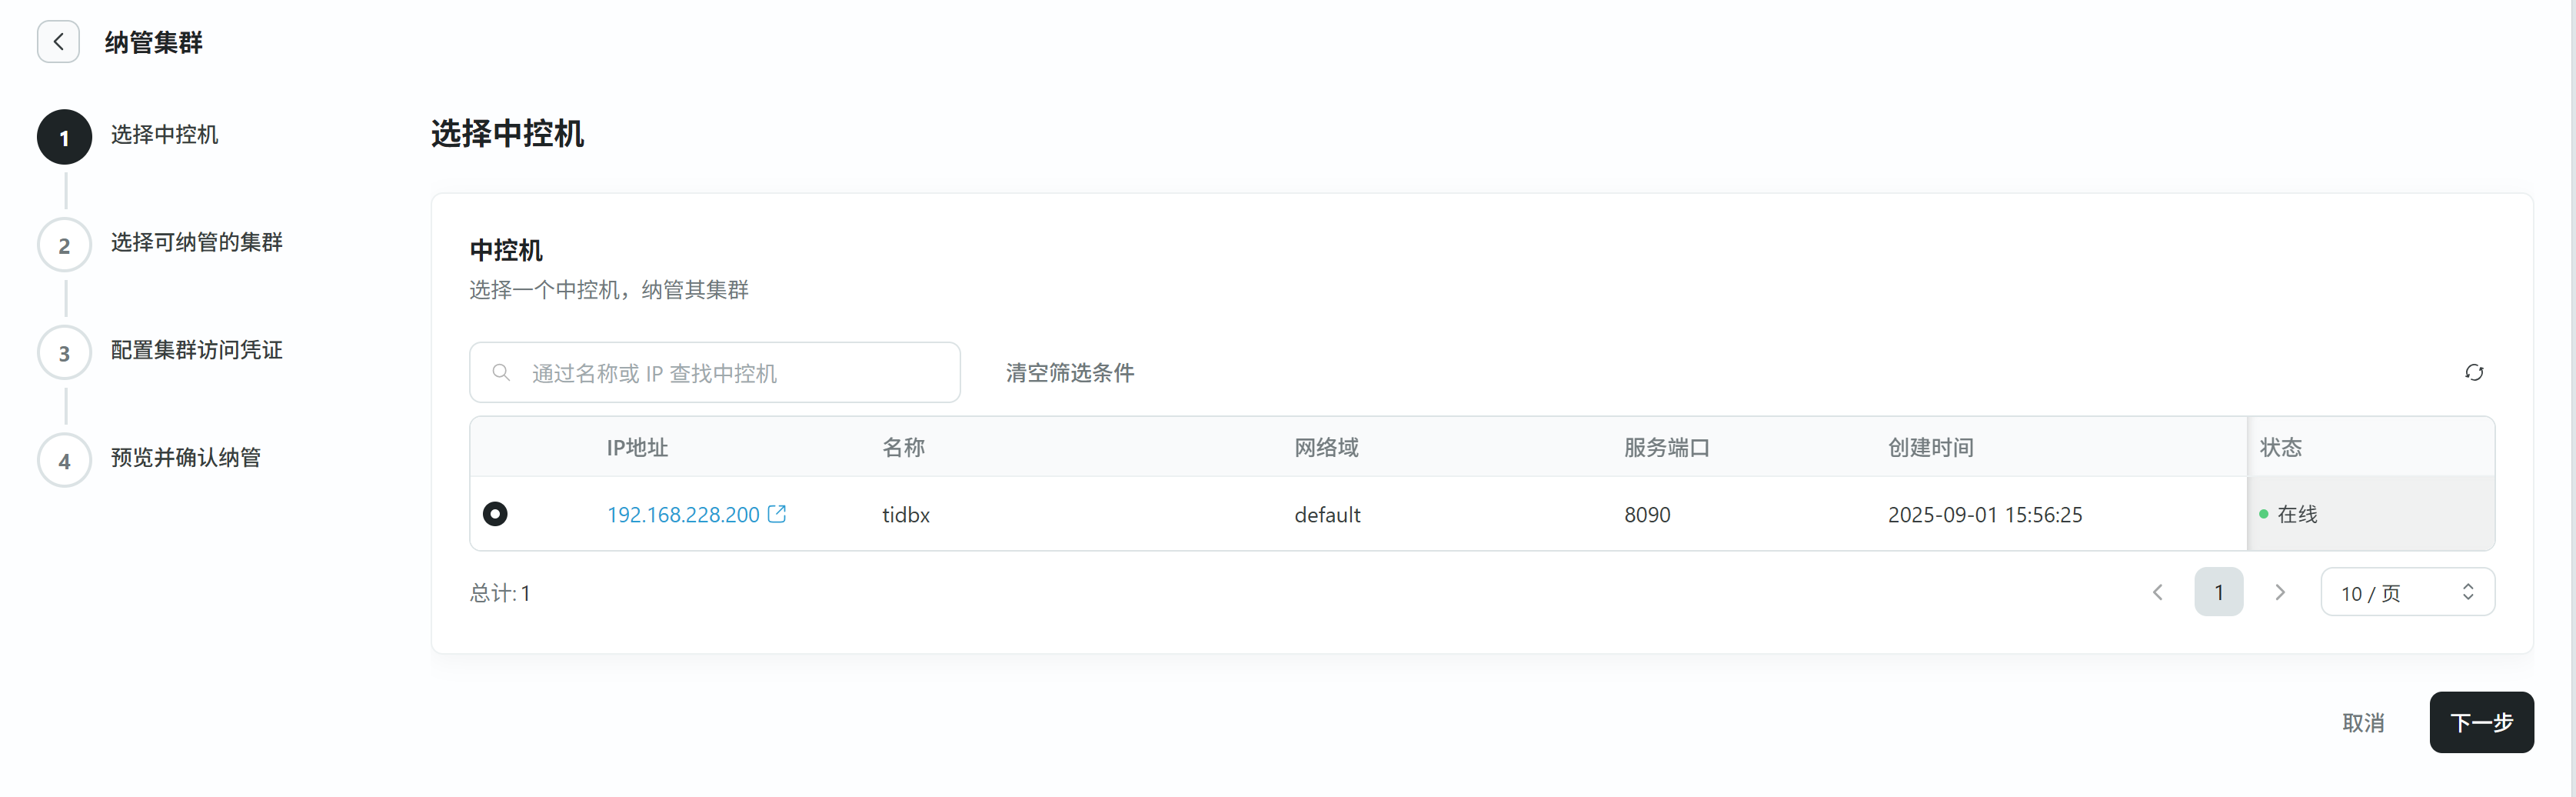This screenshot has width=2576, height=797.
Task: Click the back arrow beside 纳管集群
Action: pyautogui.click(x=58, y=42)
